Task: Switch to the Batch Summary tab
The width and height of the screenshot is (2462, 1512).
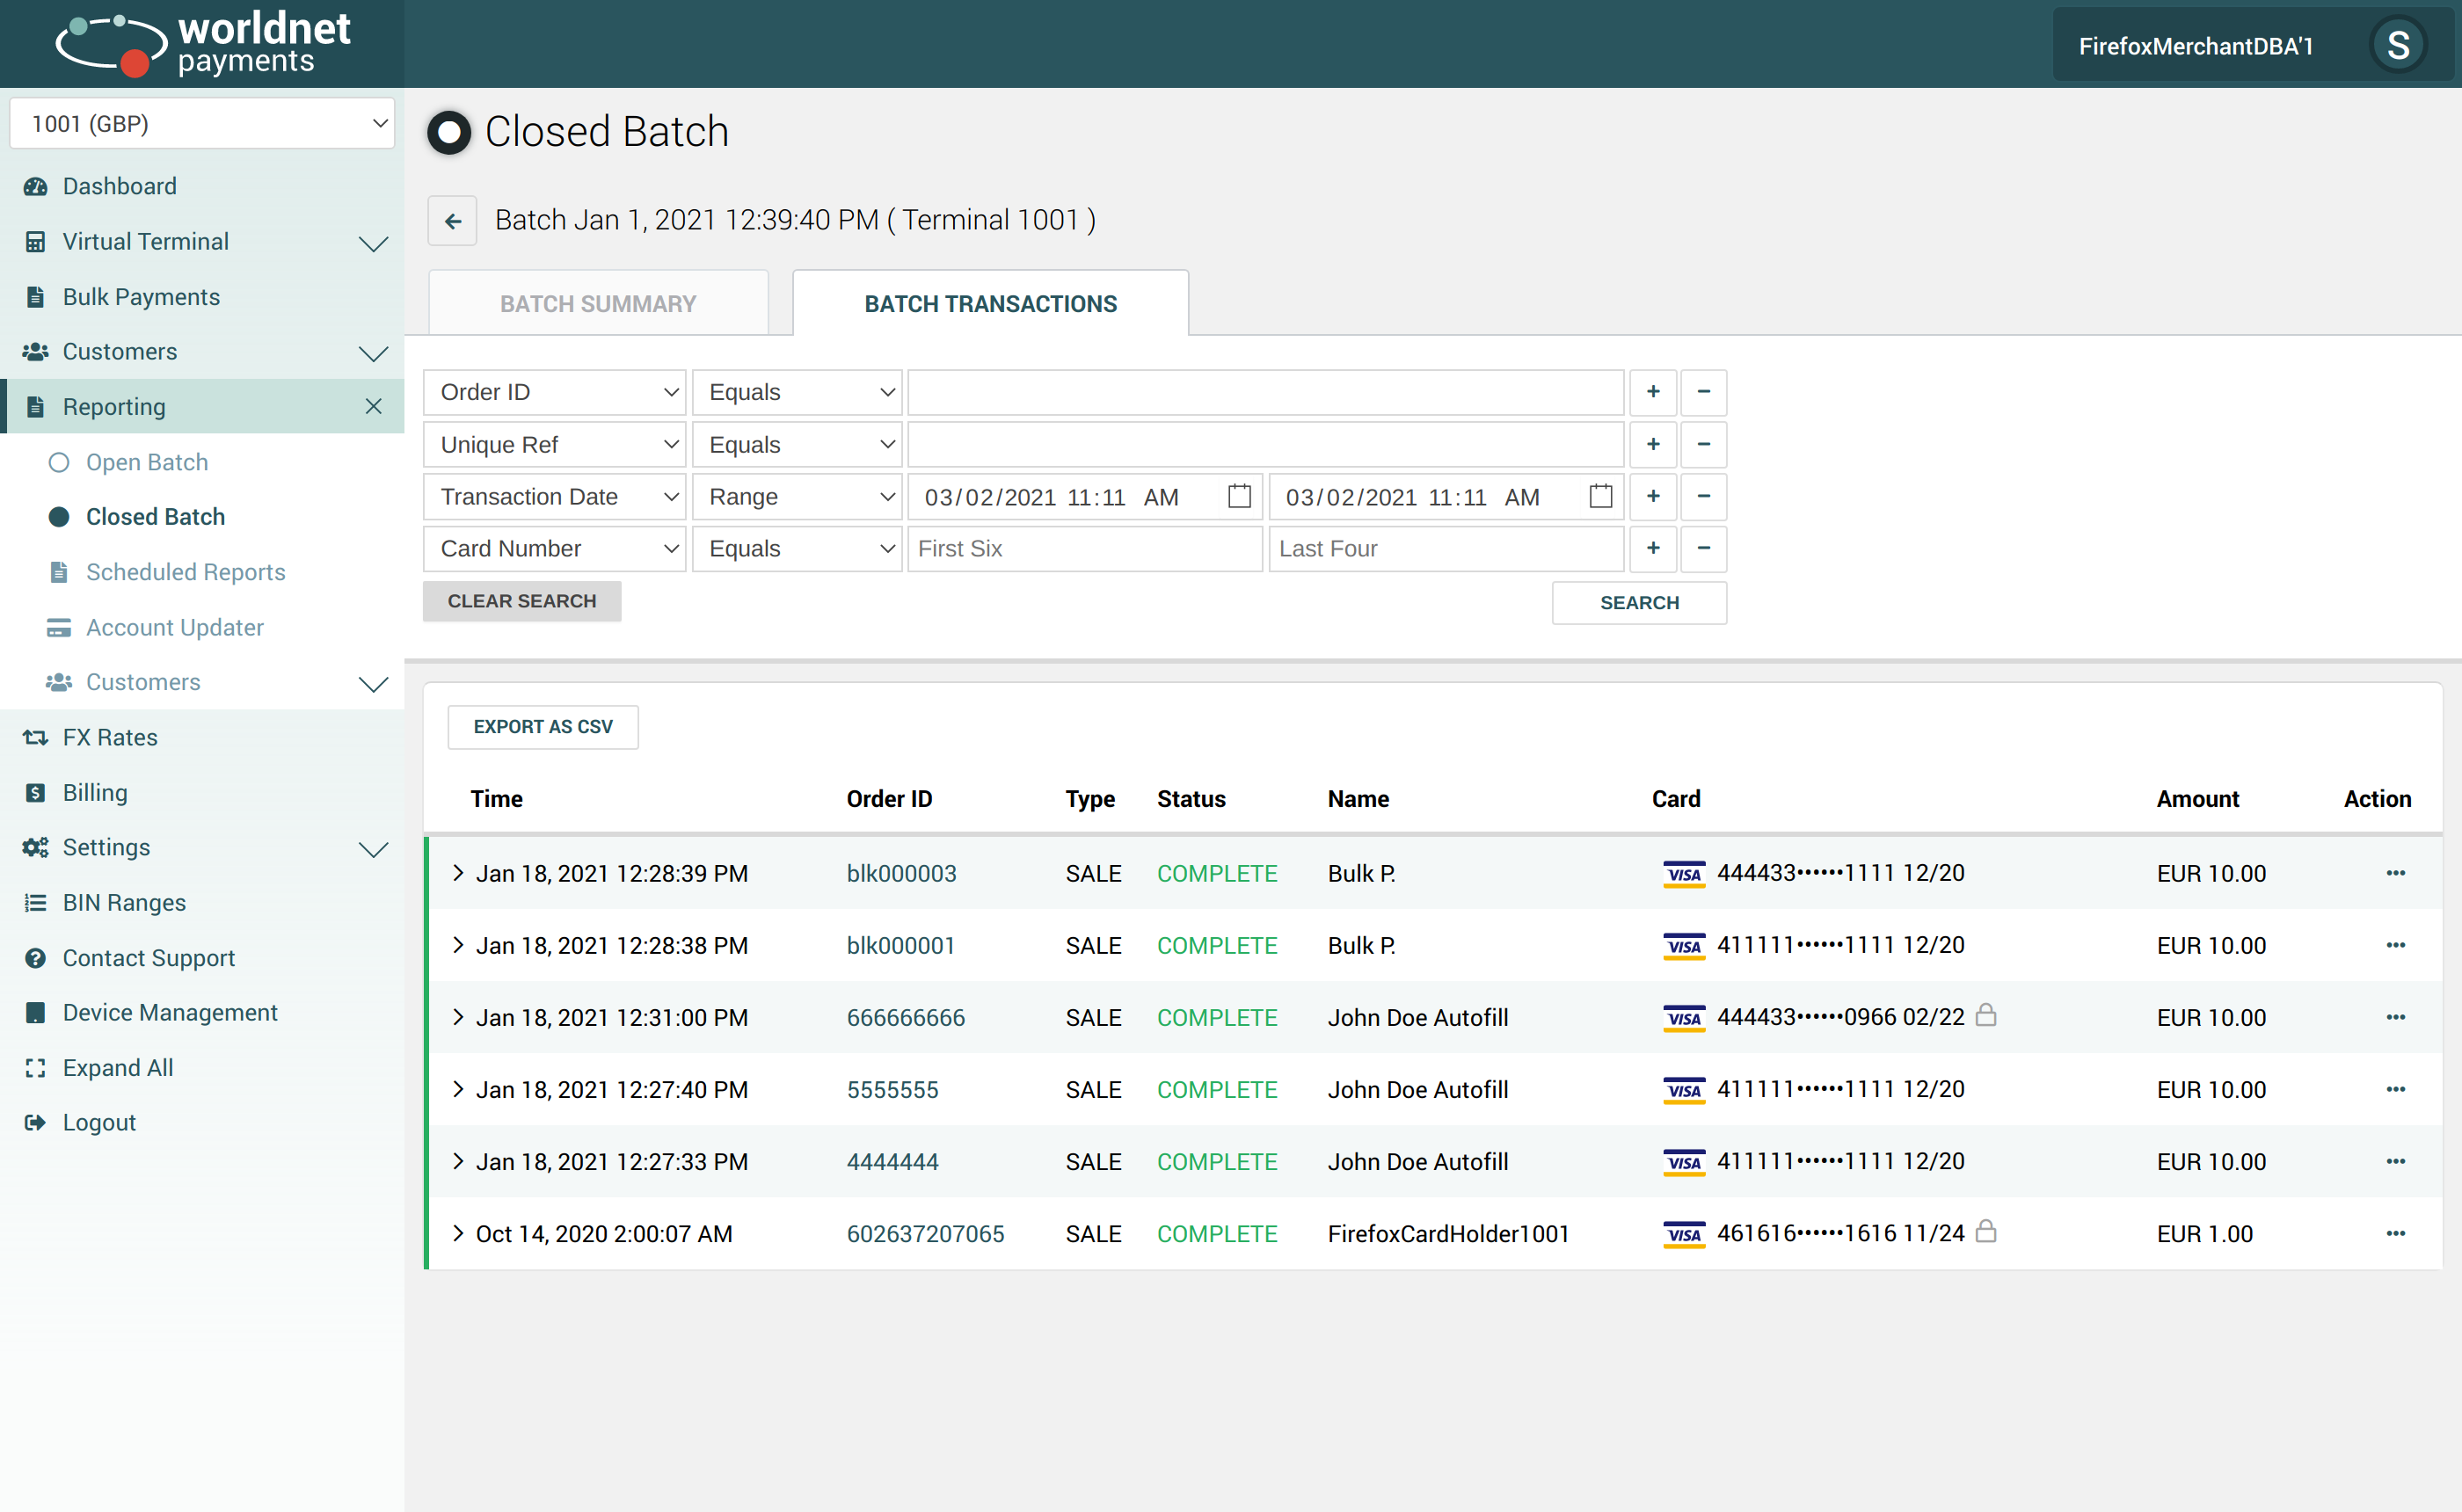Action: tap(597, 304)
